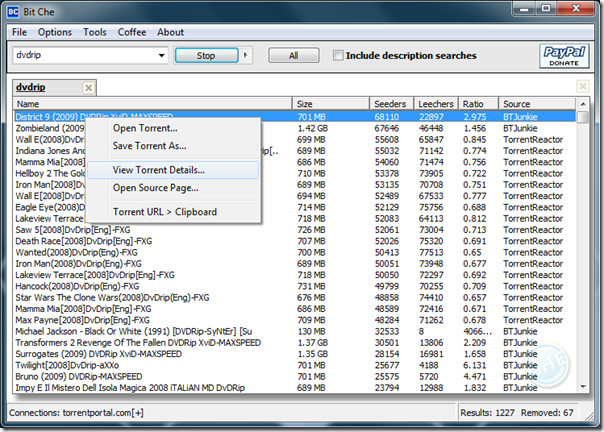Select Torrent URL > Clipboard entry
604x432 pixels.
[x=173, y=212]
